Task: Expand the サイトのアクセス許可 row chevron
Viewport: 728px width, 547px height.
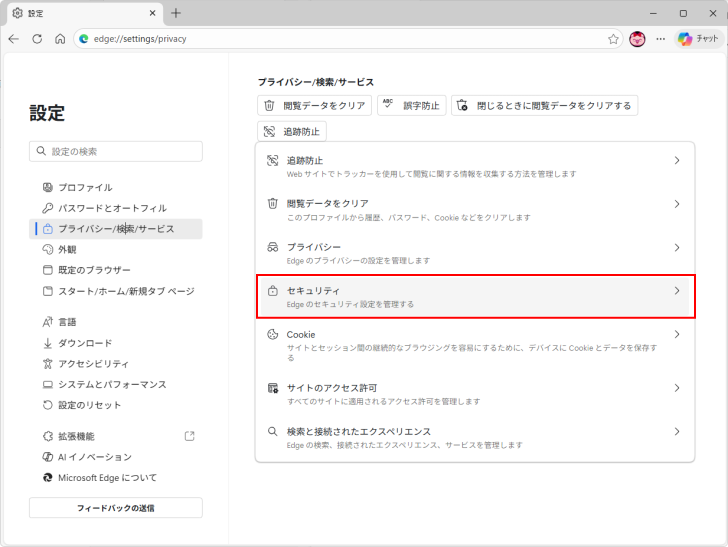Action: (x=677, y=388)
